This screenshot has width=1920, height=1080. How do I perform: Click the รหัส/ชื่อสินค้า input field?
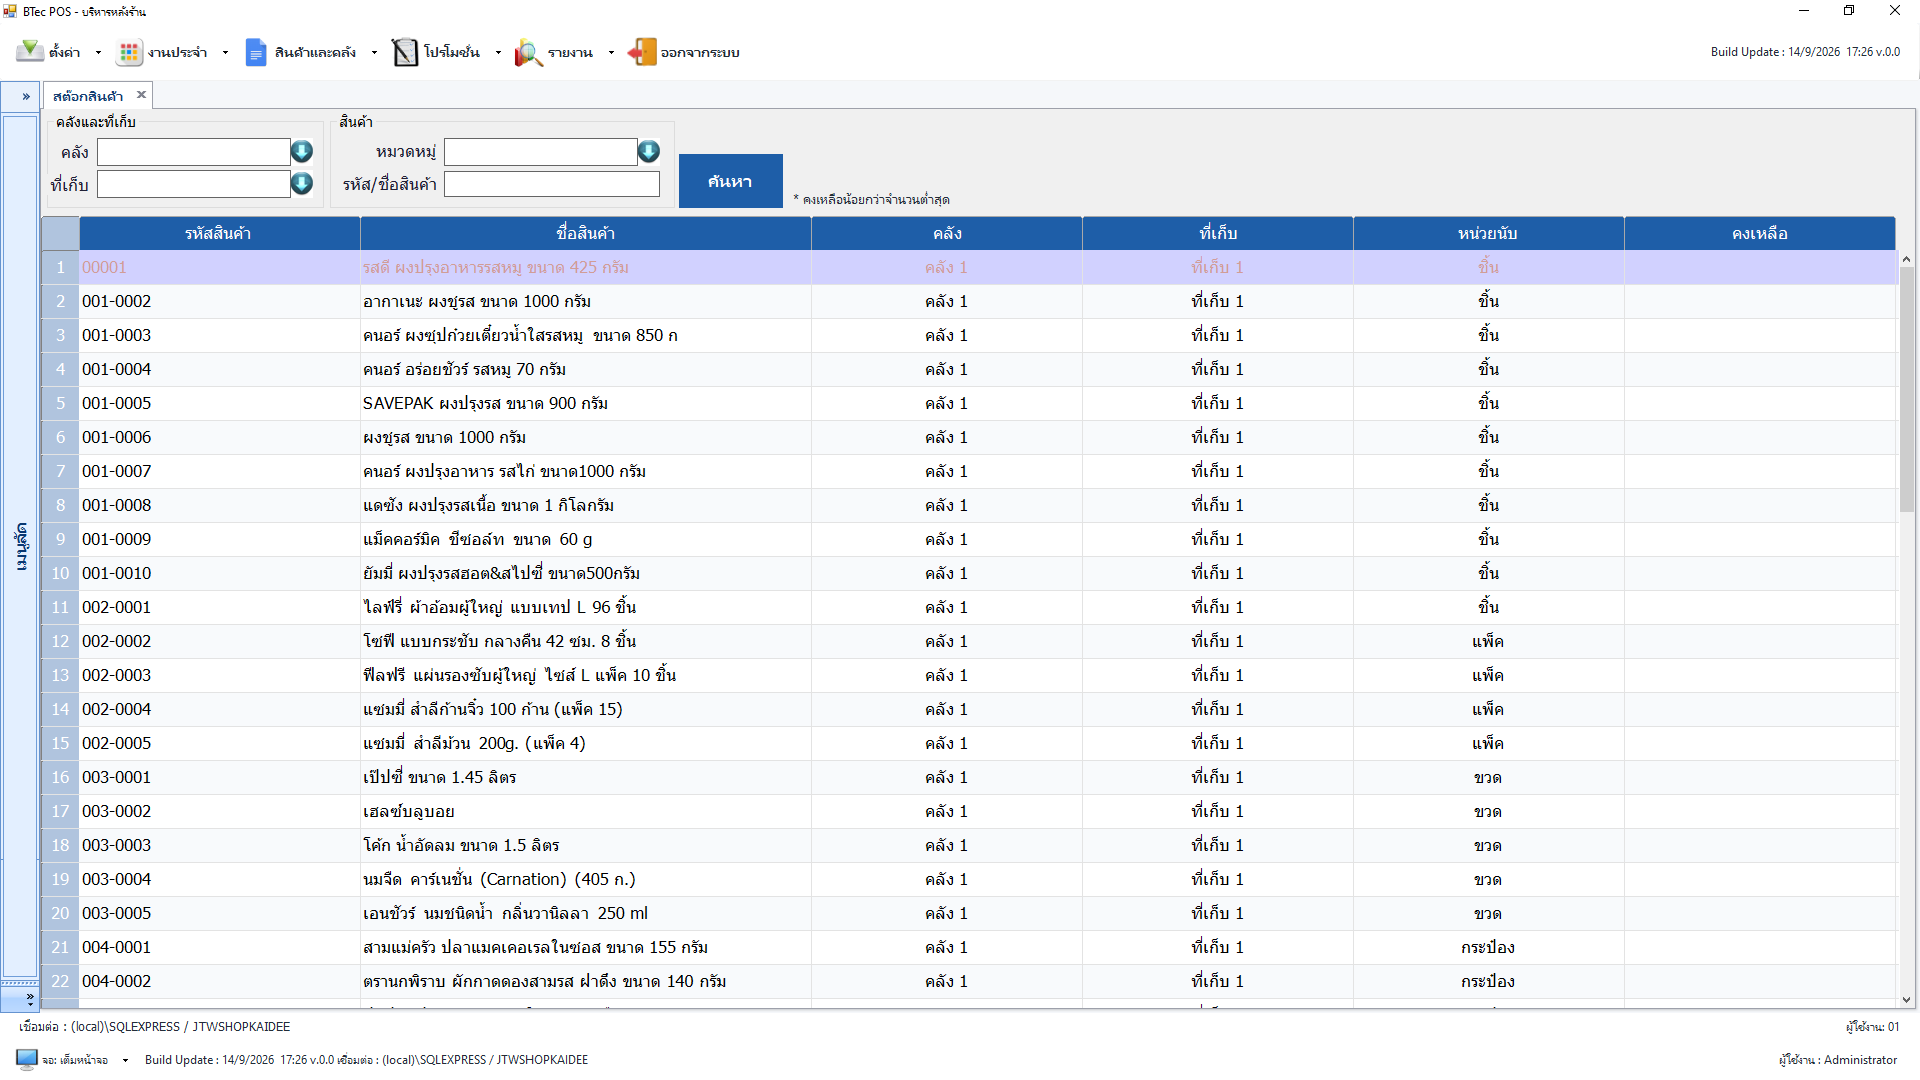552,184
